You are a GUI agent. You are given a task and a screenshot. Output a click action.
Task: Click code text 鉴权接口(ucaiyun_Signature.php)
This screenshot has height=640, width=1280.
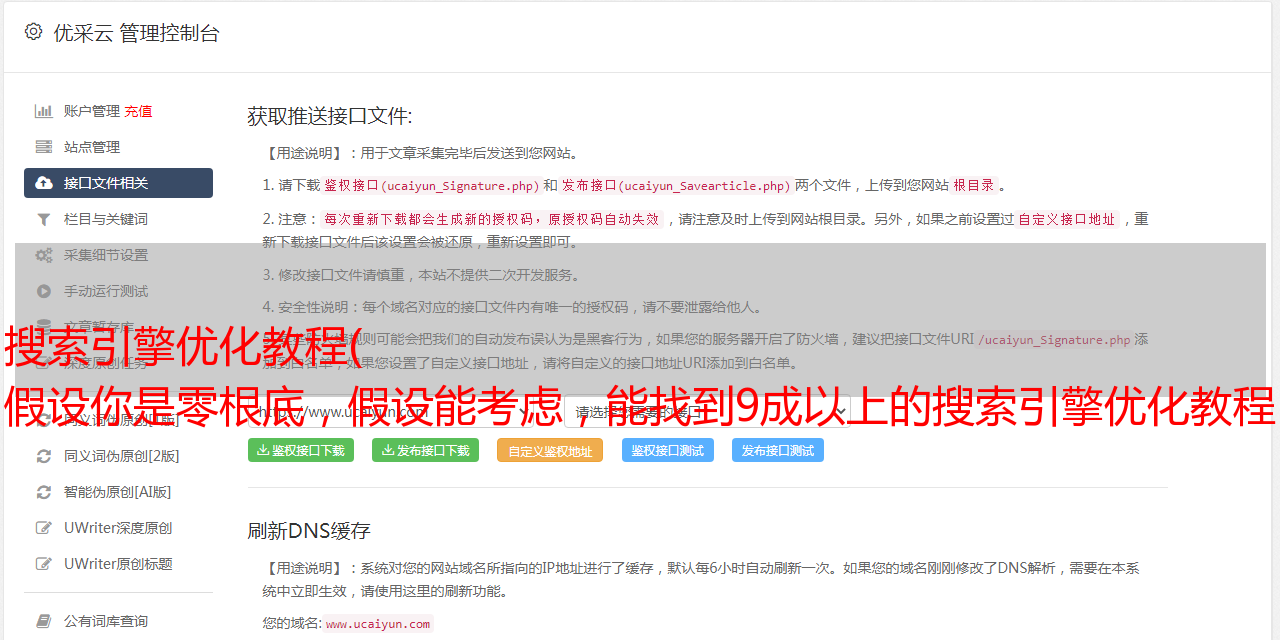point(431,186)
